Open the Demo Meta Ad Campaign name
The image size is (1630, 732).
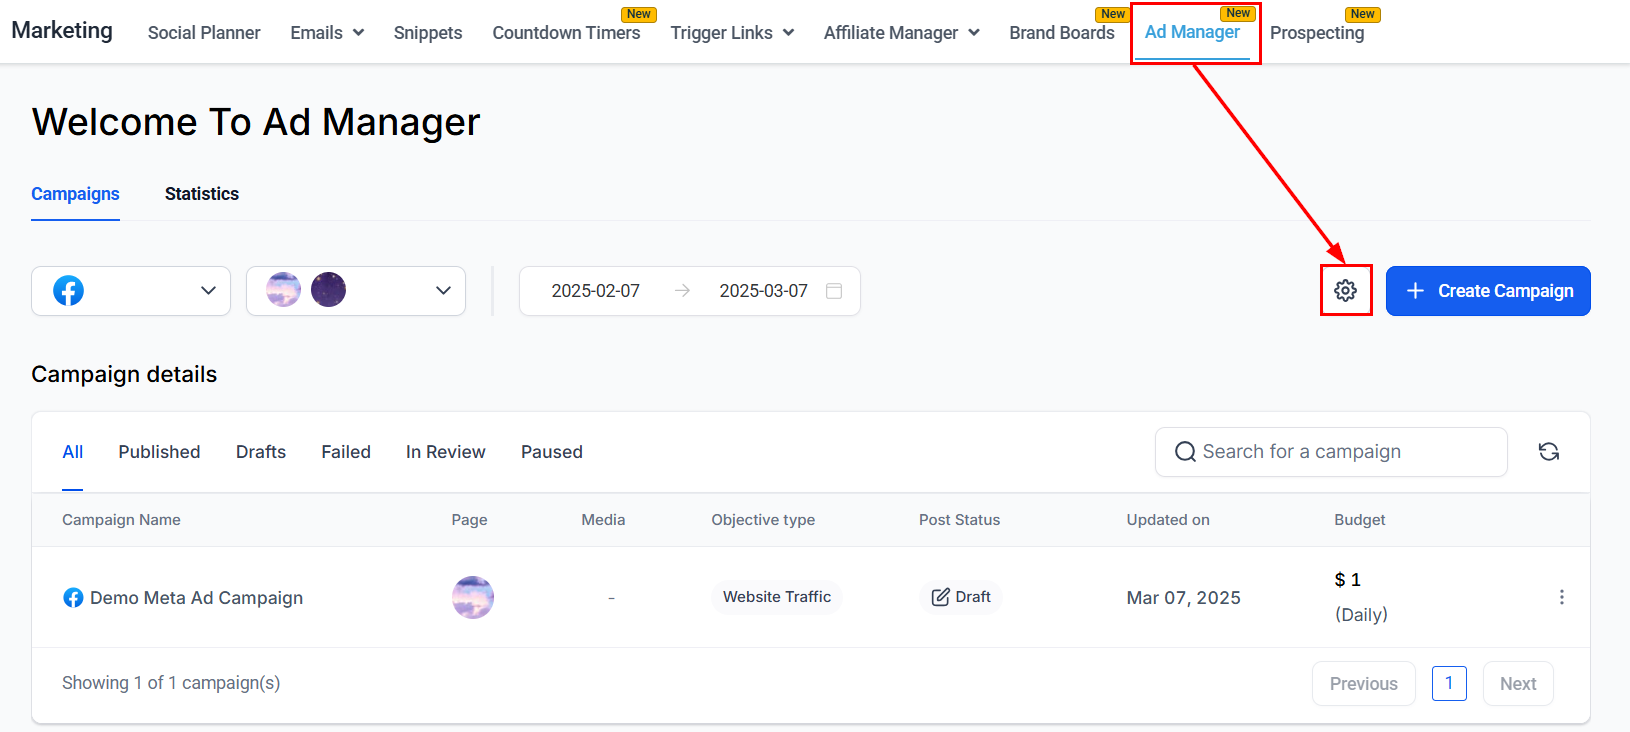(196, 598)
